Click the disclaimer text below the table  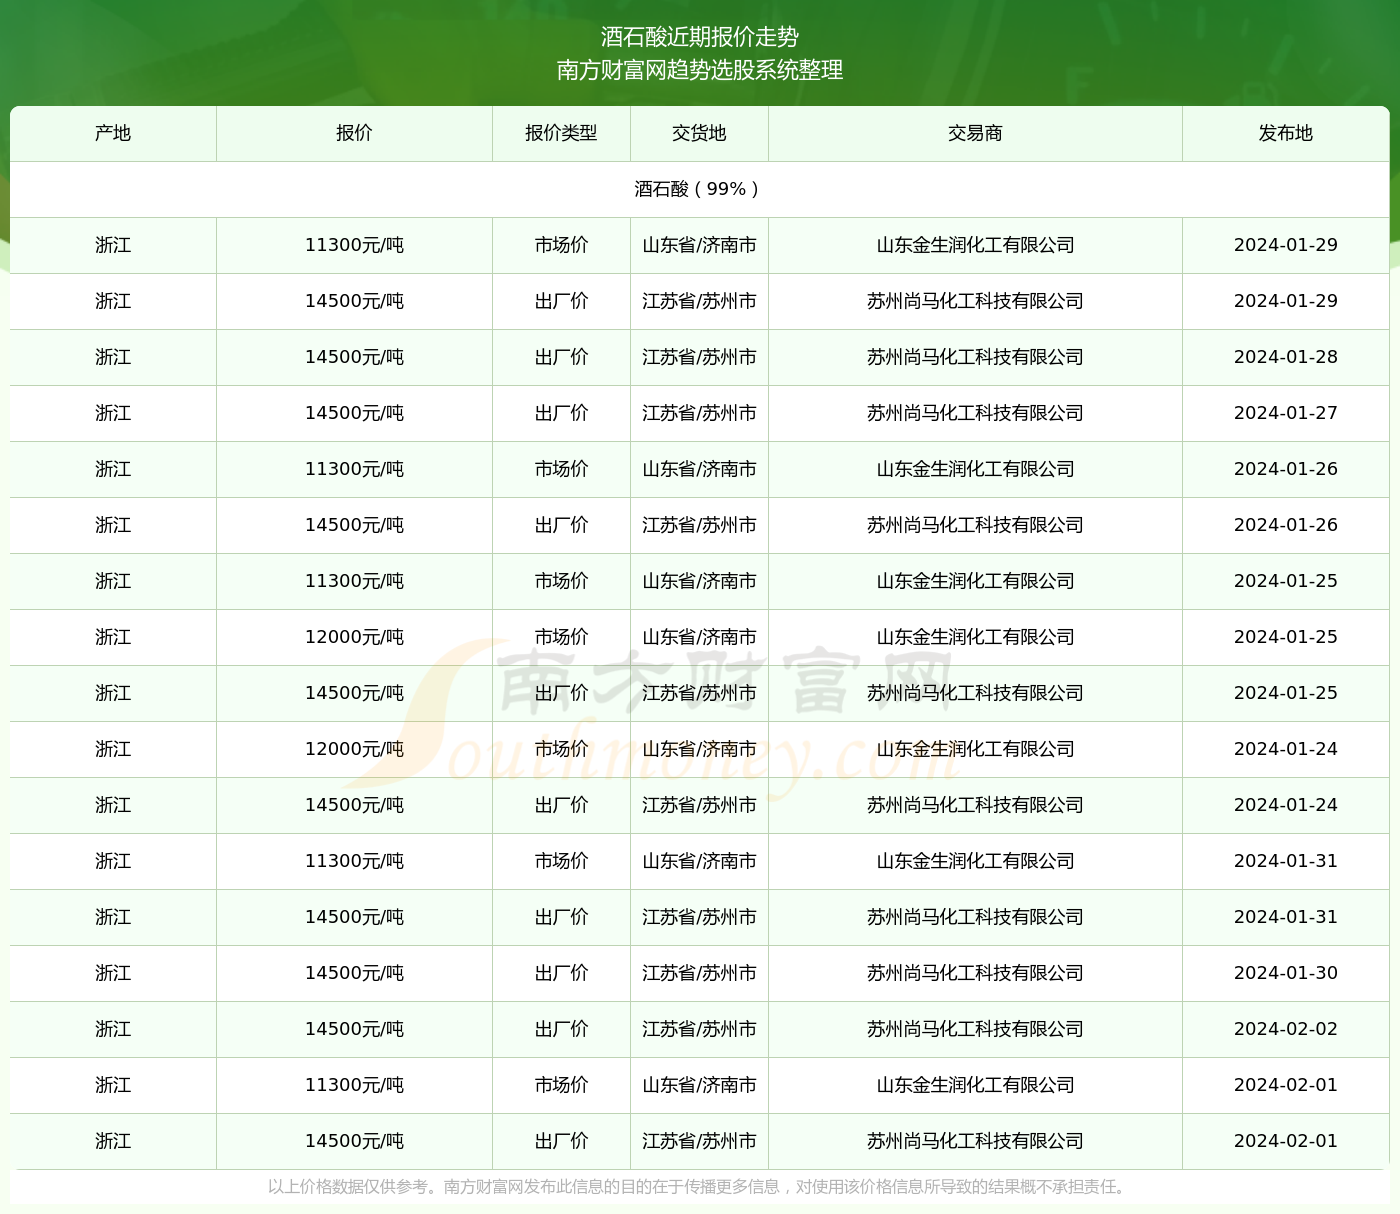[699, 1187]
